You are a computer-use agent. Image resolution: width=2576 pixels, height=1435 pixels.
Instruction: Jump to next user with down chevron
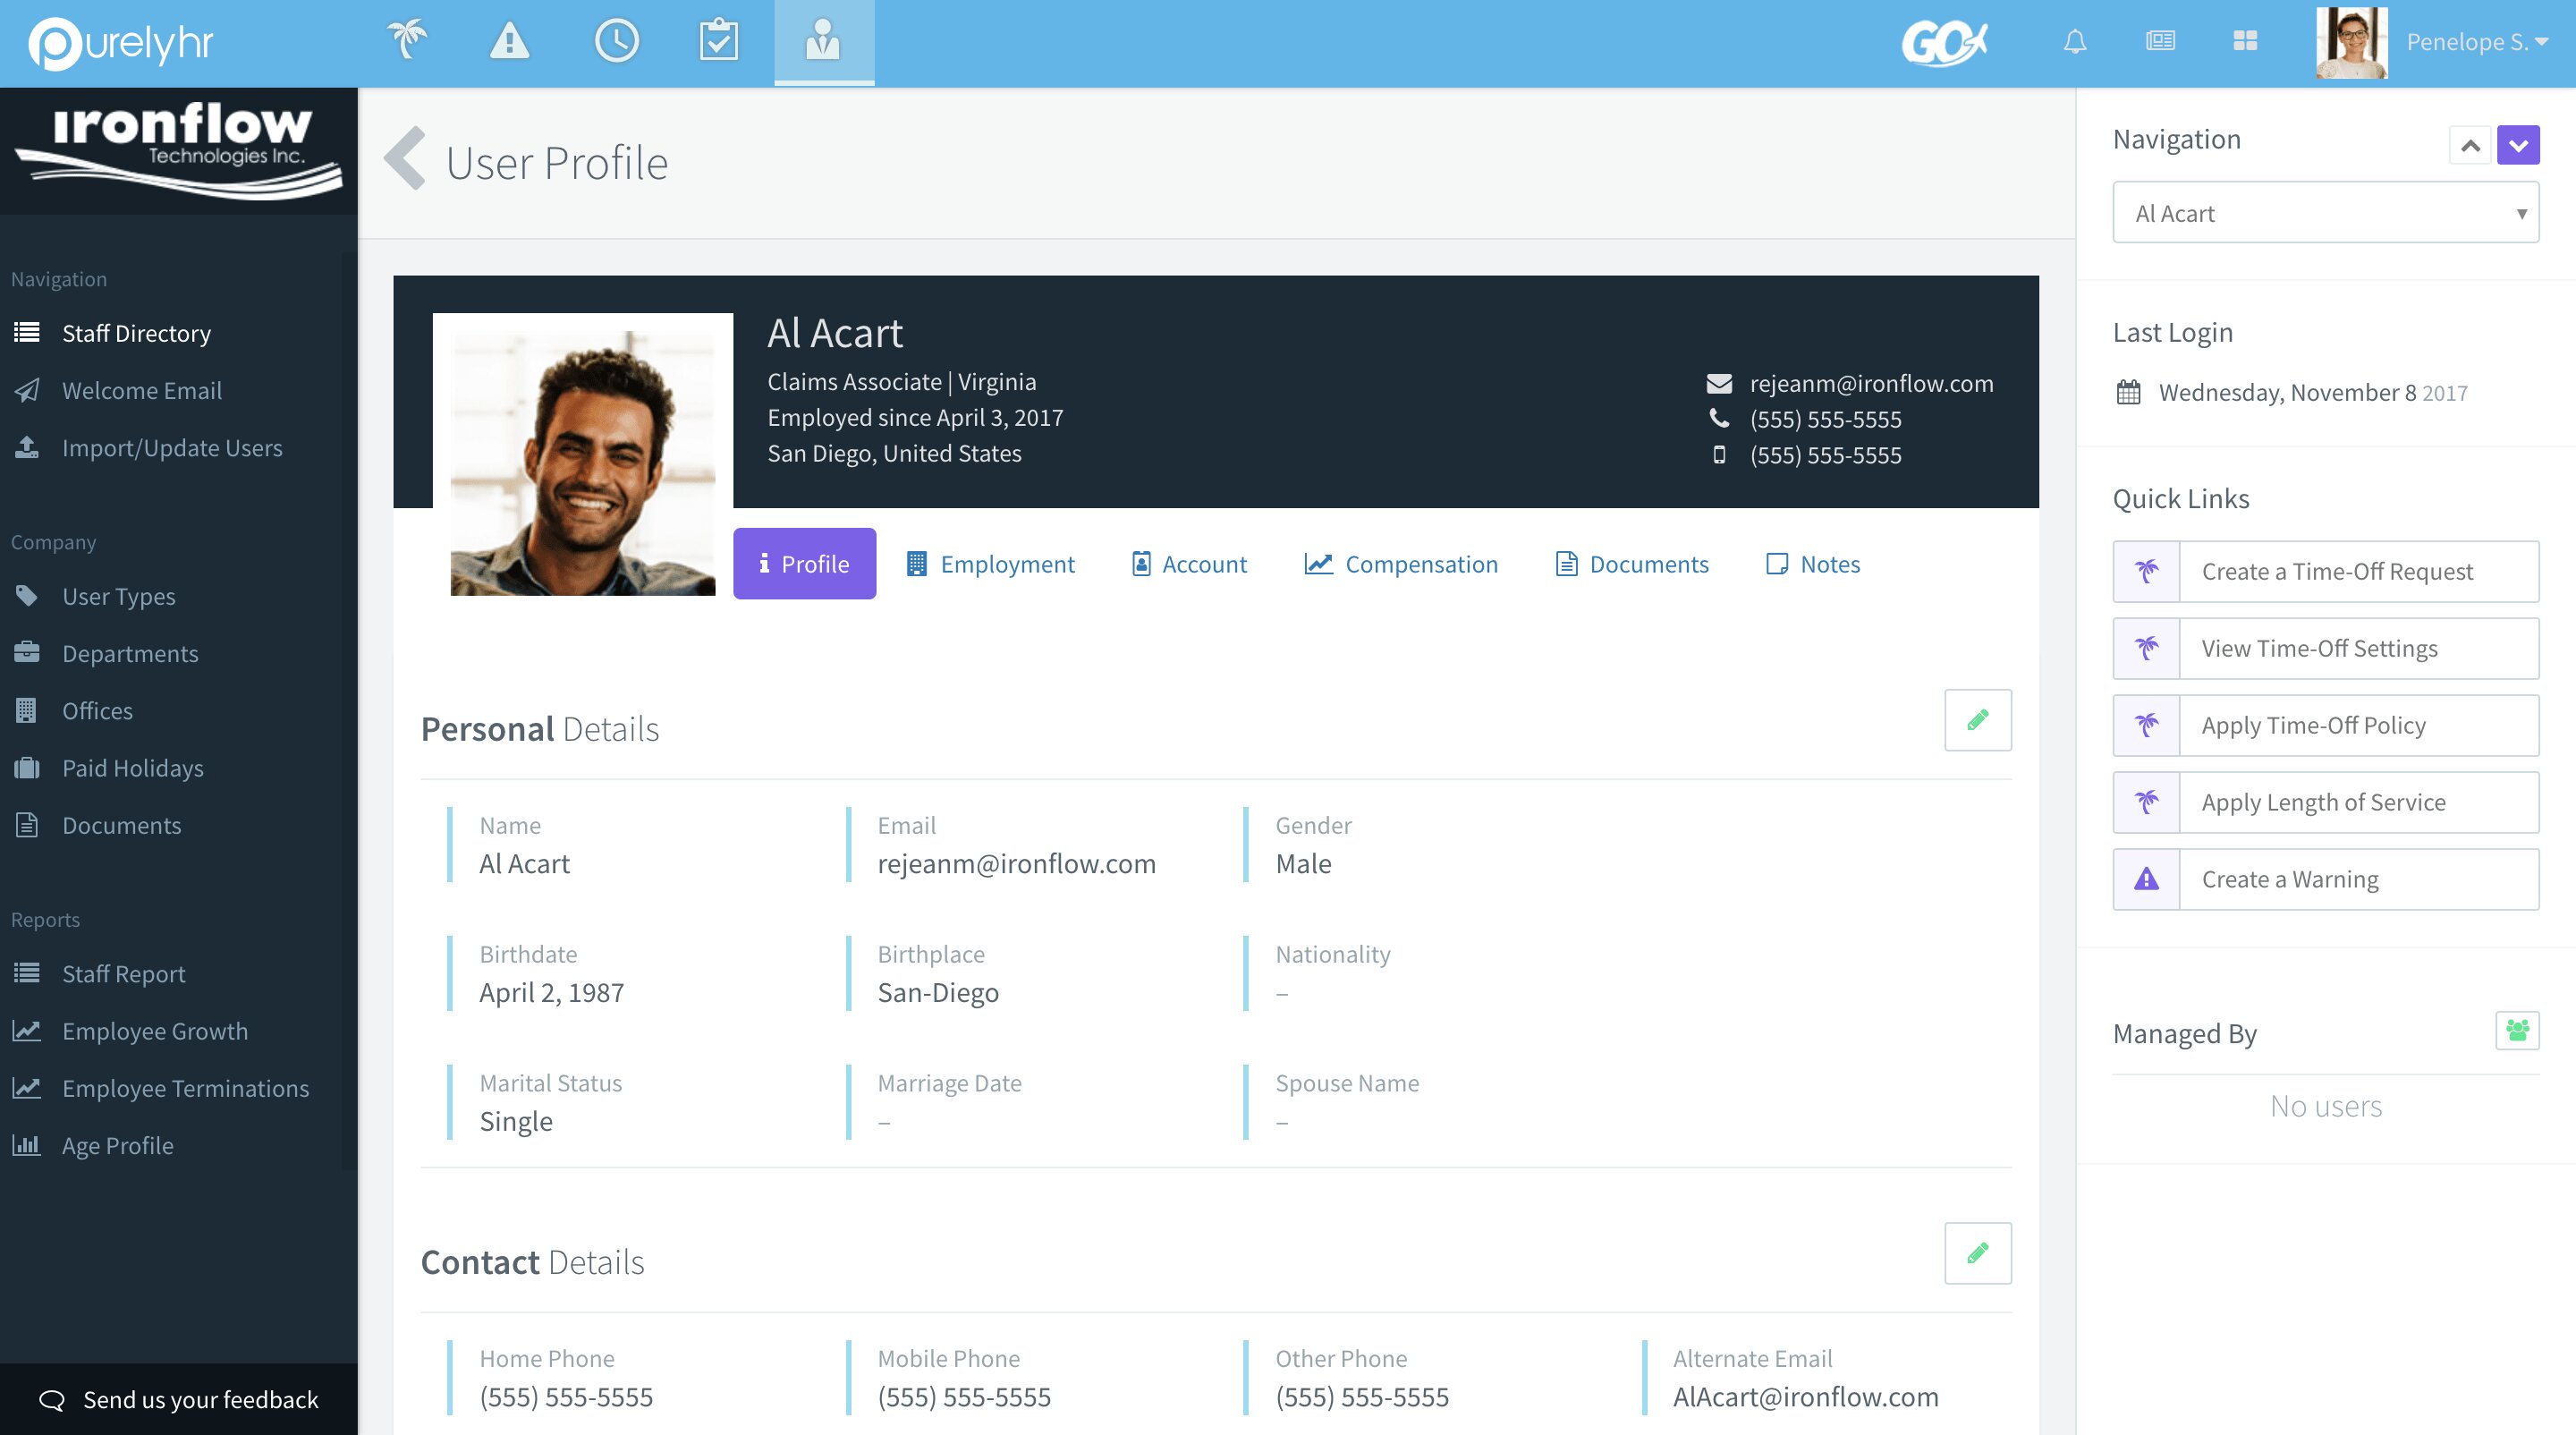tap(2517, 146)
